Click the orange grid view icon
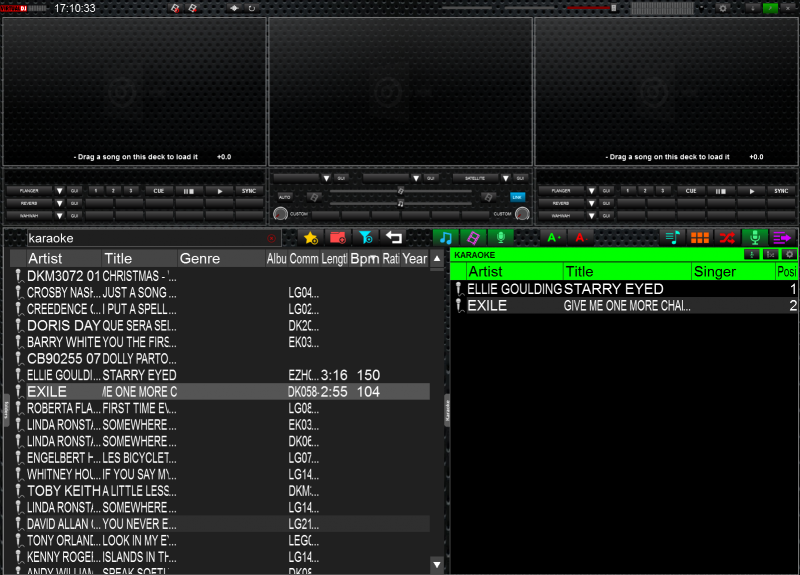The height and width of the screenshot is (575, 800). click(700, 238)
